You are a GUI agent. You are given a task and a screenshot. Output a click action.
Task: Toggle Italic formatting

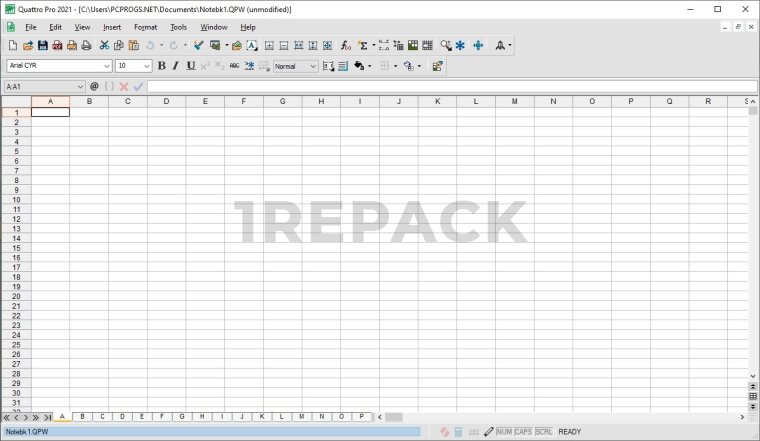pyautogui.click(x=176, y=66)
